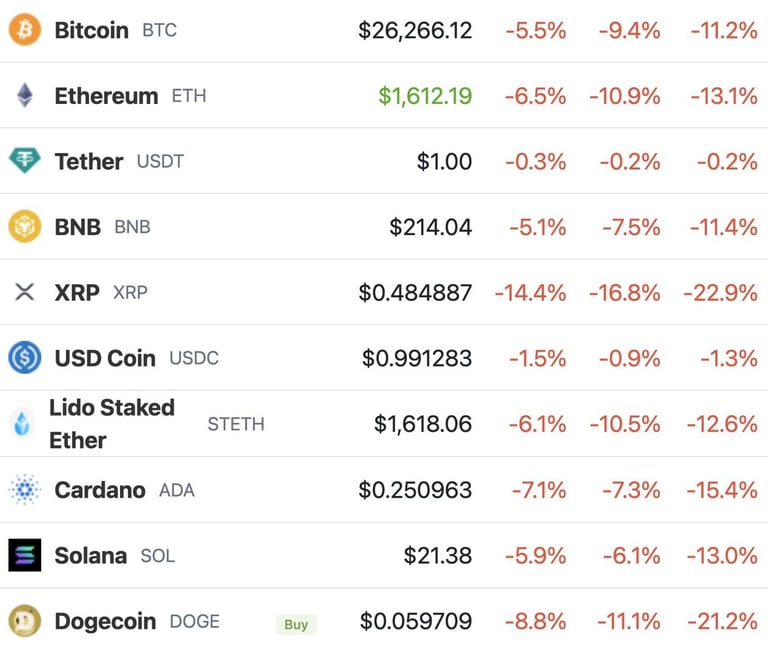Open the Lido Staked Ether name link
768x649 pixels.
111,423
